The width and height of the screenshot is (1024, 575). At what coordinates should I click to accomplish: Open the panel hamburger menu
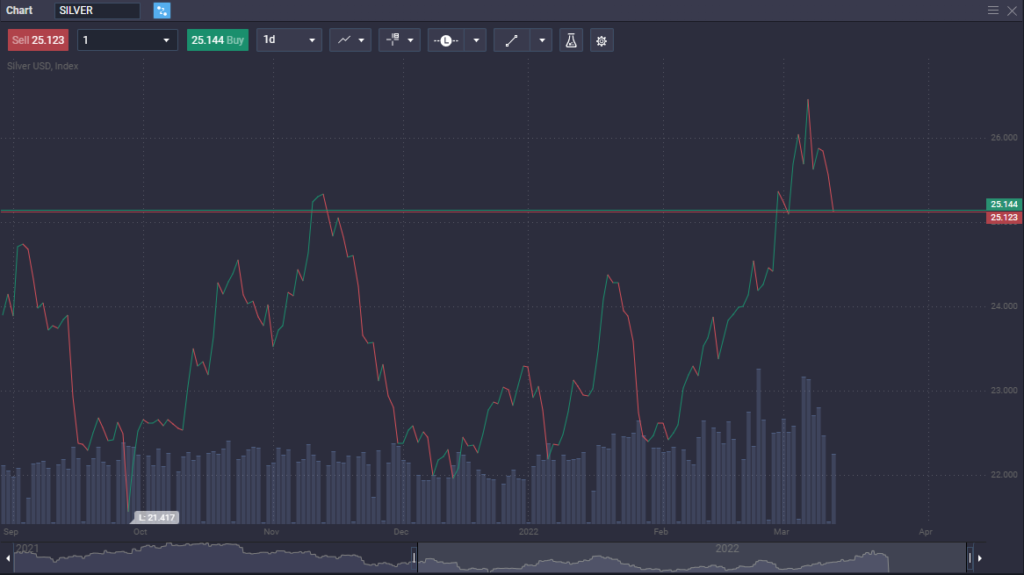[993, 10]
